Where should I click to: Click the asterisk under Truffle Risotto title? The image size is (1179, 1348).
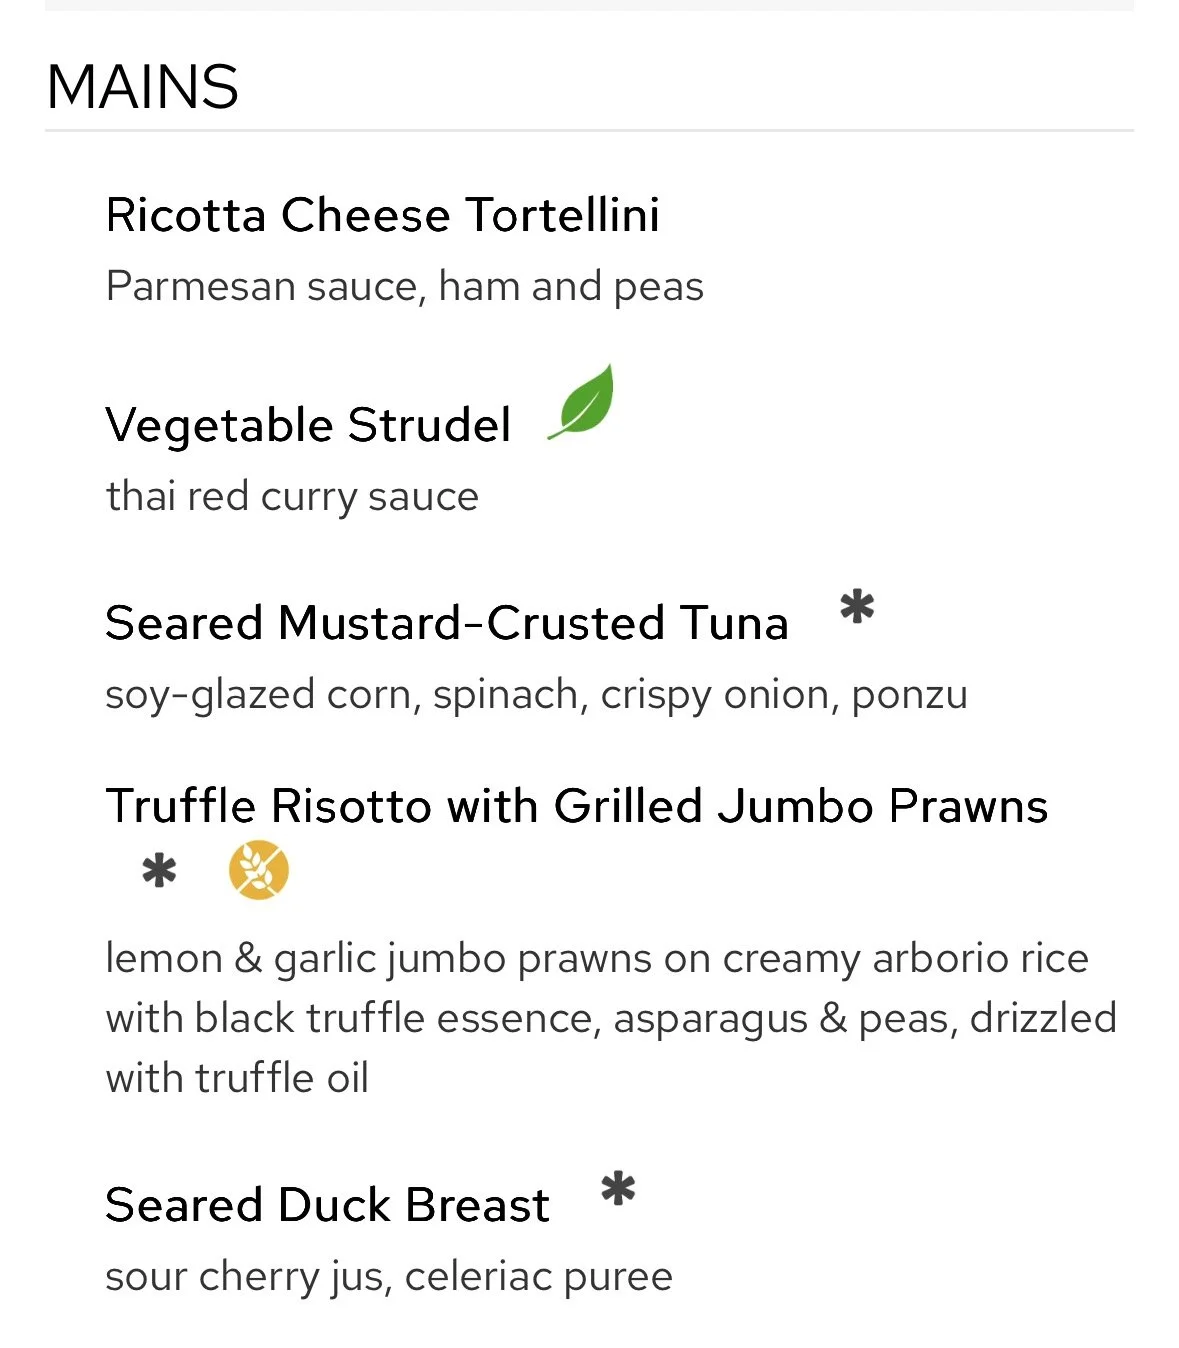pos(159,870)
